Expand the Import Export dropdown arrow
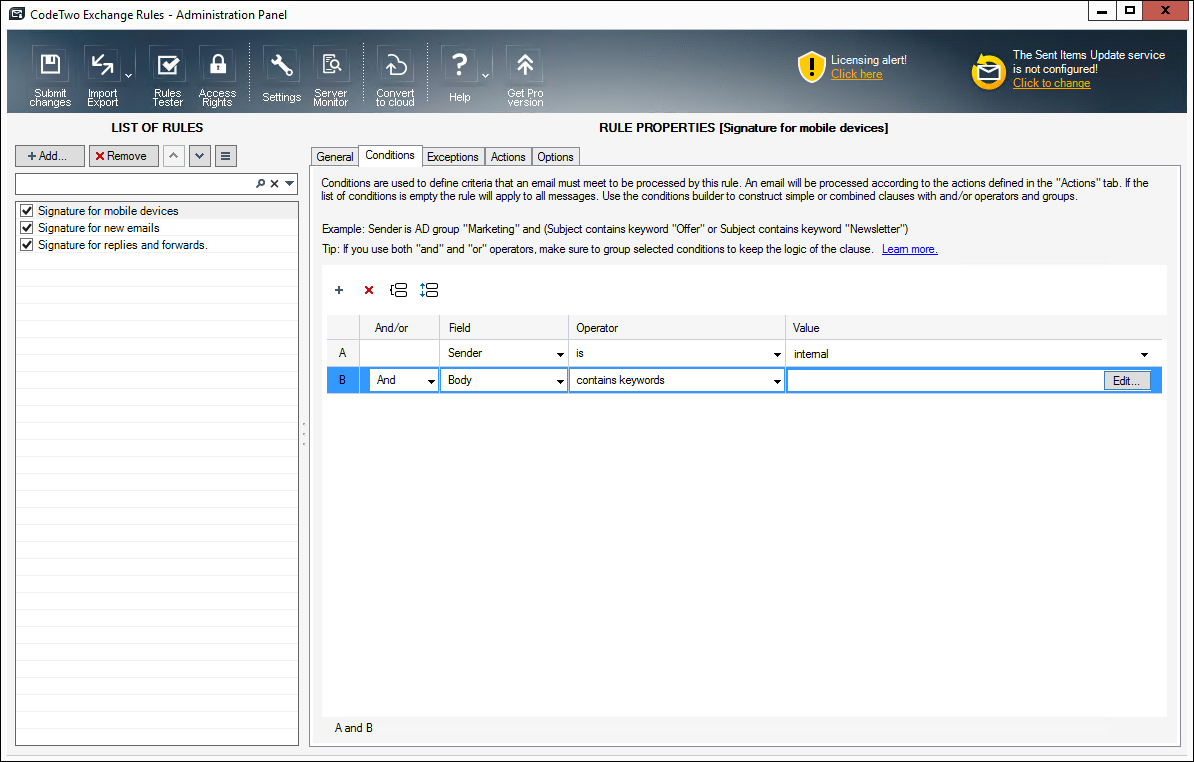Screen dimensions: 1194x762 point(128,75)
